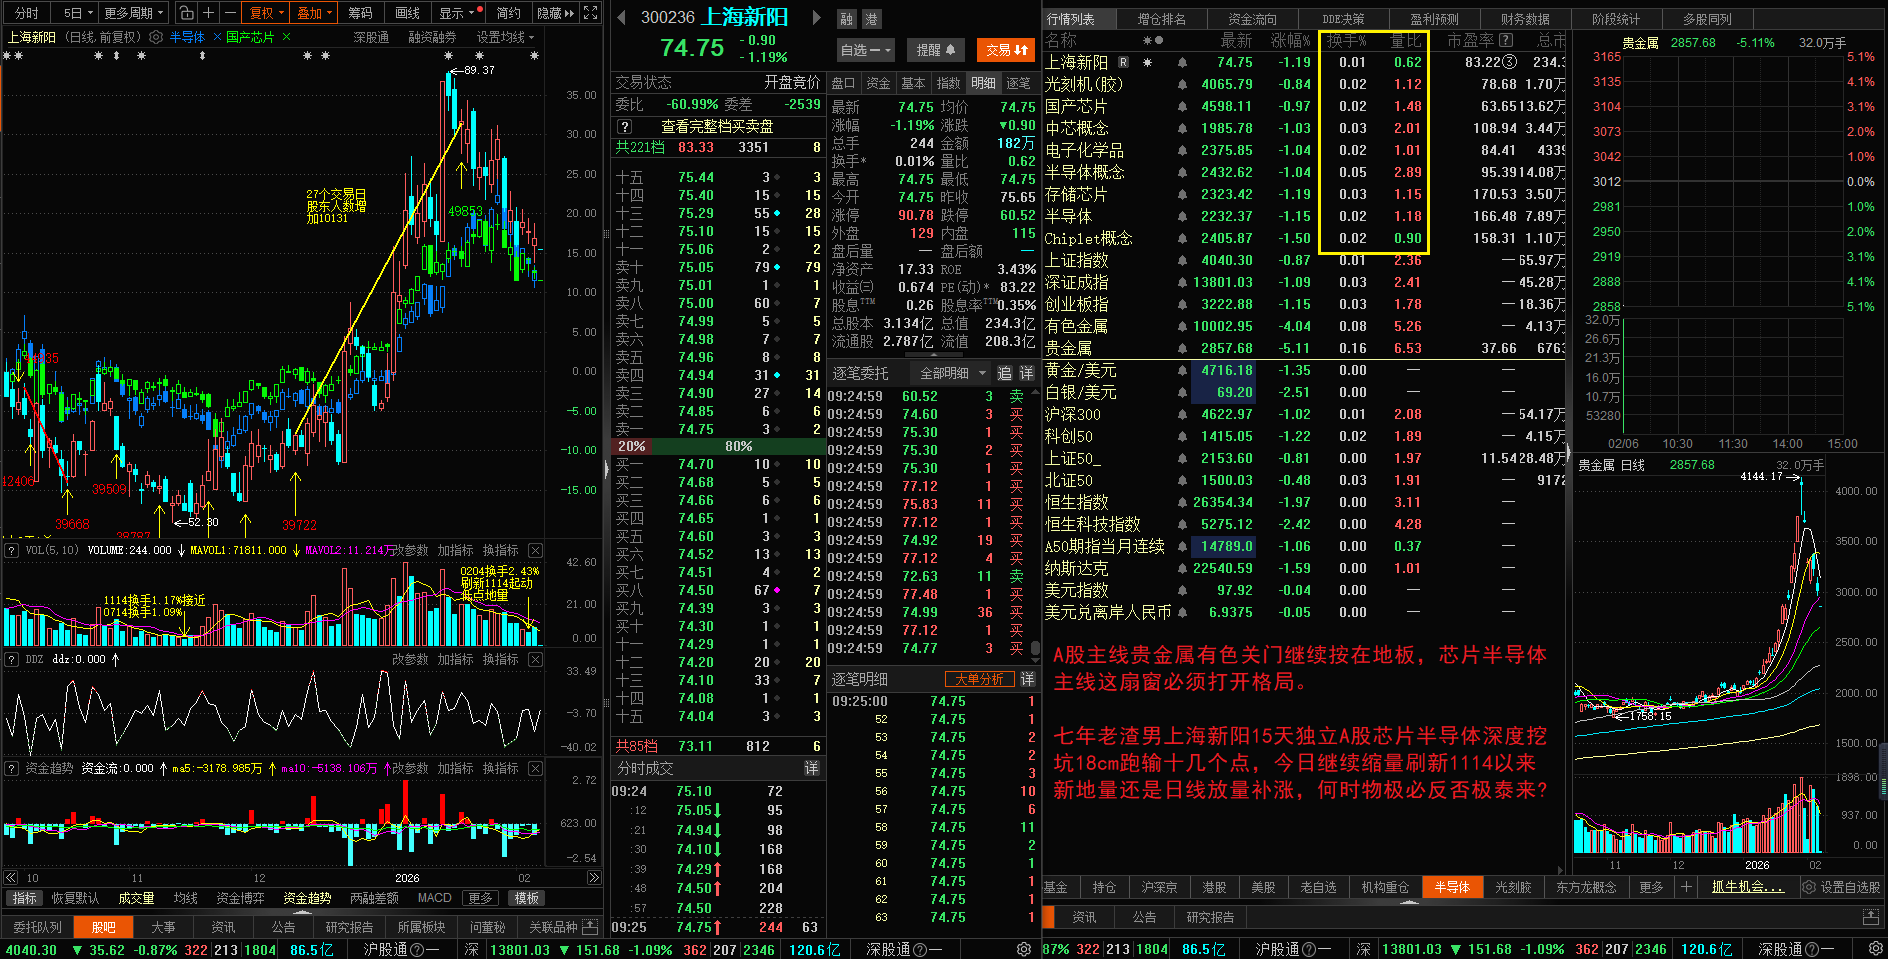The height and width of the screenshot is (959, 1888).
Task: Click 恢复默认 restore defaults
Action: (x=75, y=898)
